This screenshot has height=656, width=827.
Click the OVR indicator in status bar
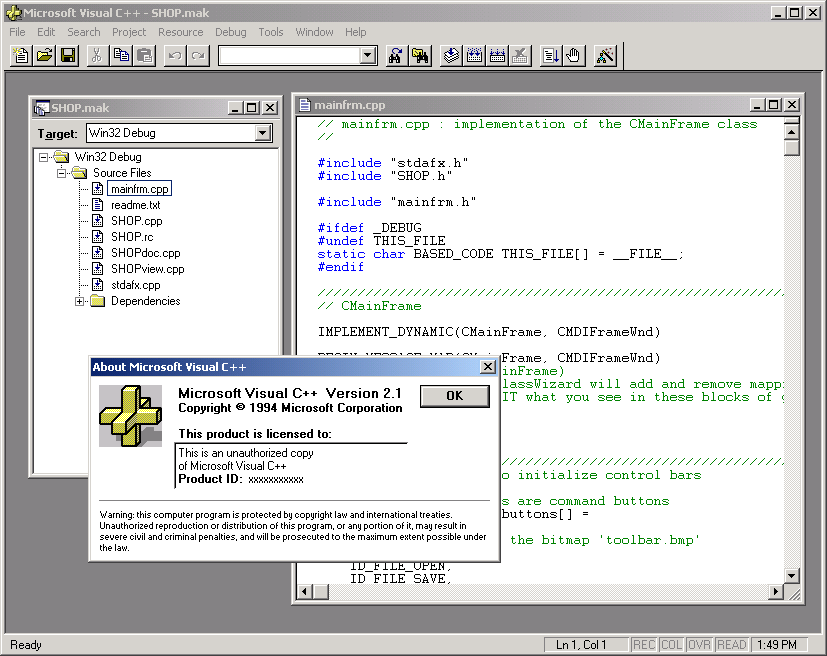point(699,645)
